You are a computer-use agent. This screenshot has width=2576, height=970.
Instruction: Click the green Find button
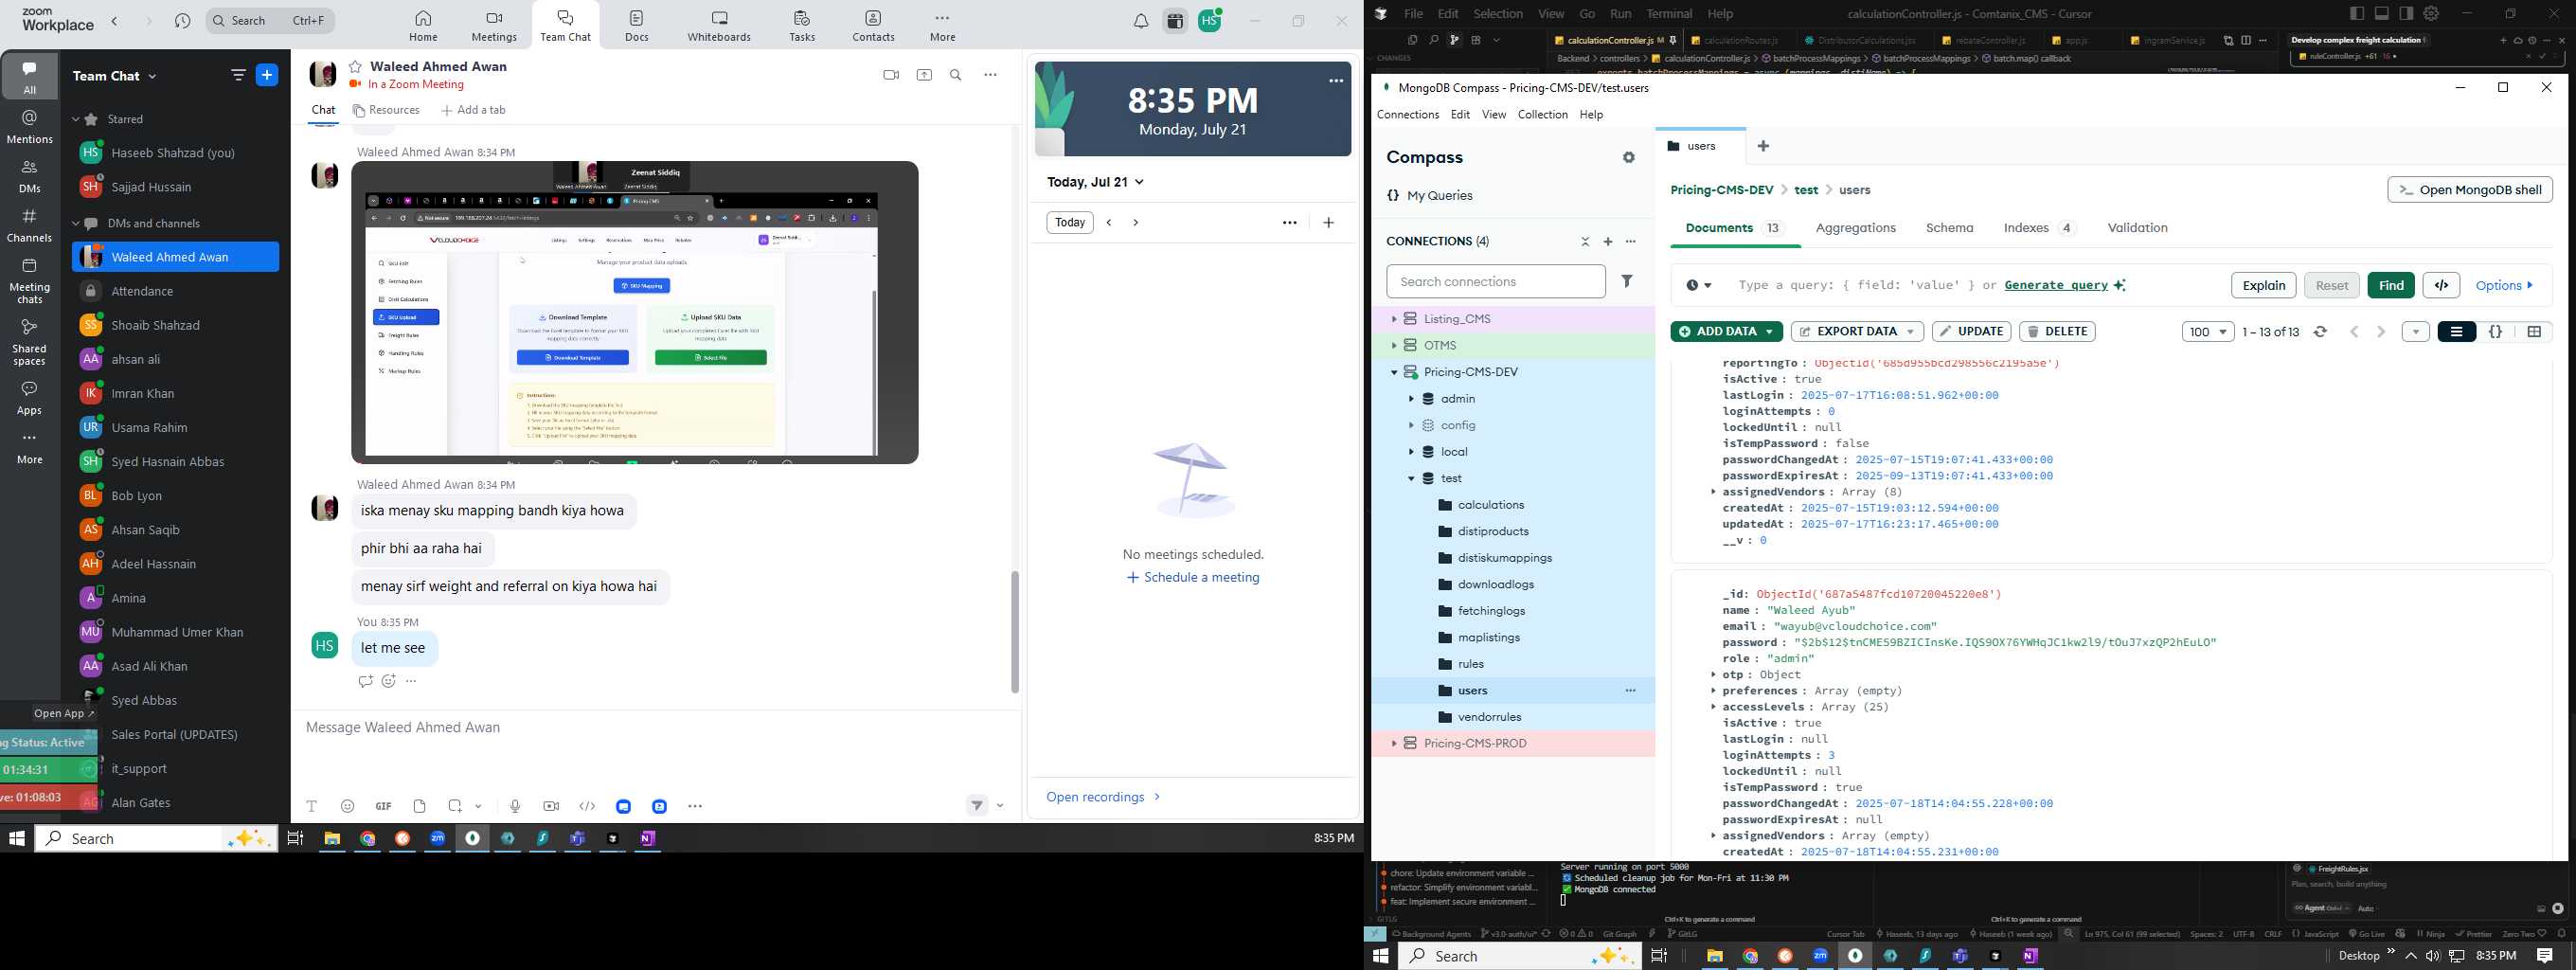click(2391, 285)
